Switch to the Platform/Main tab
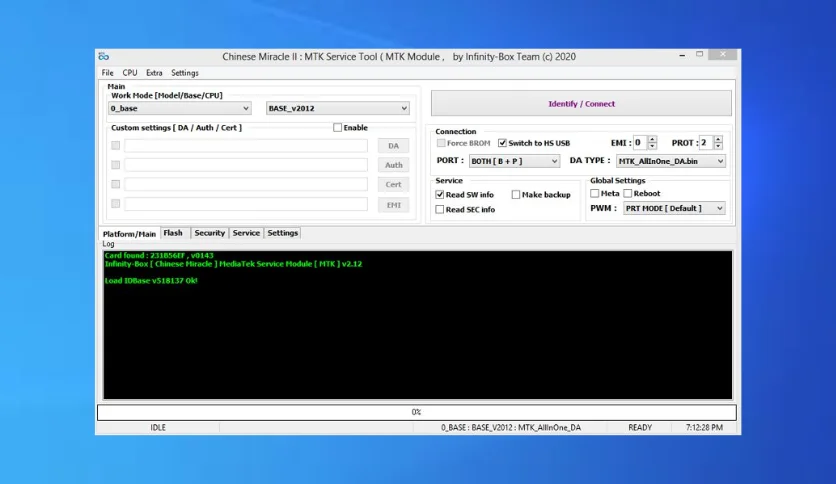The height and width of the screenshot is (484, 836). 130,233
